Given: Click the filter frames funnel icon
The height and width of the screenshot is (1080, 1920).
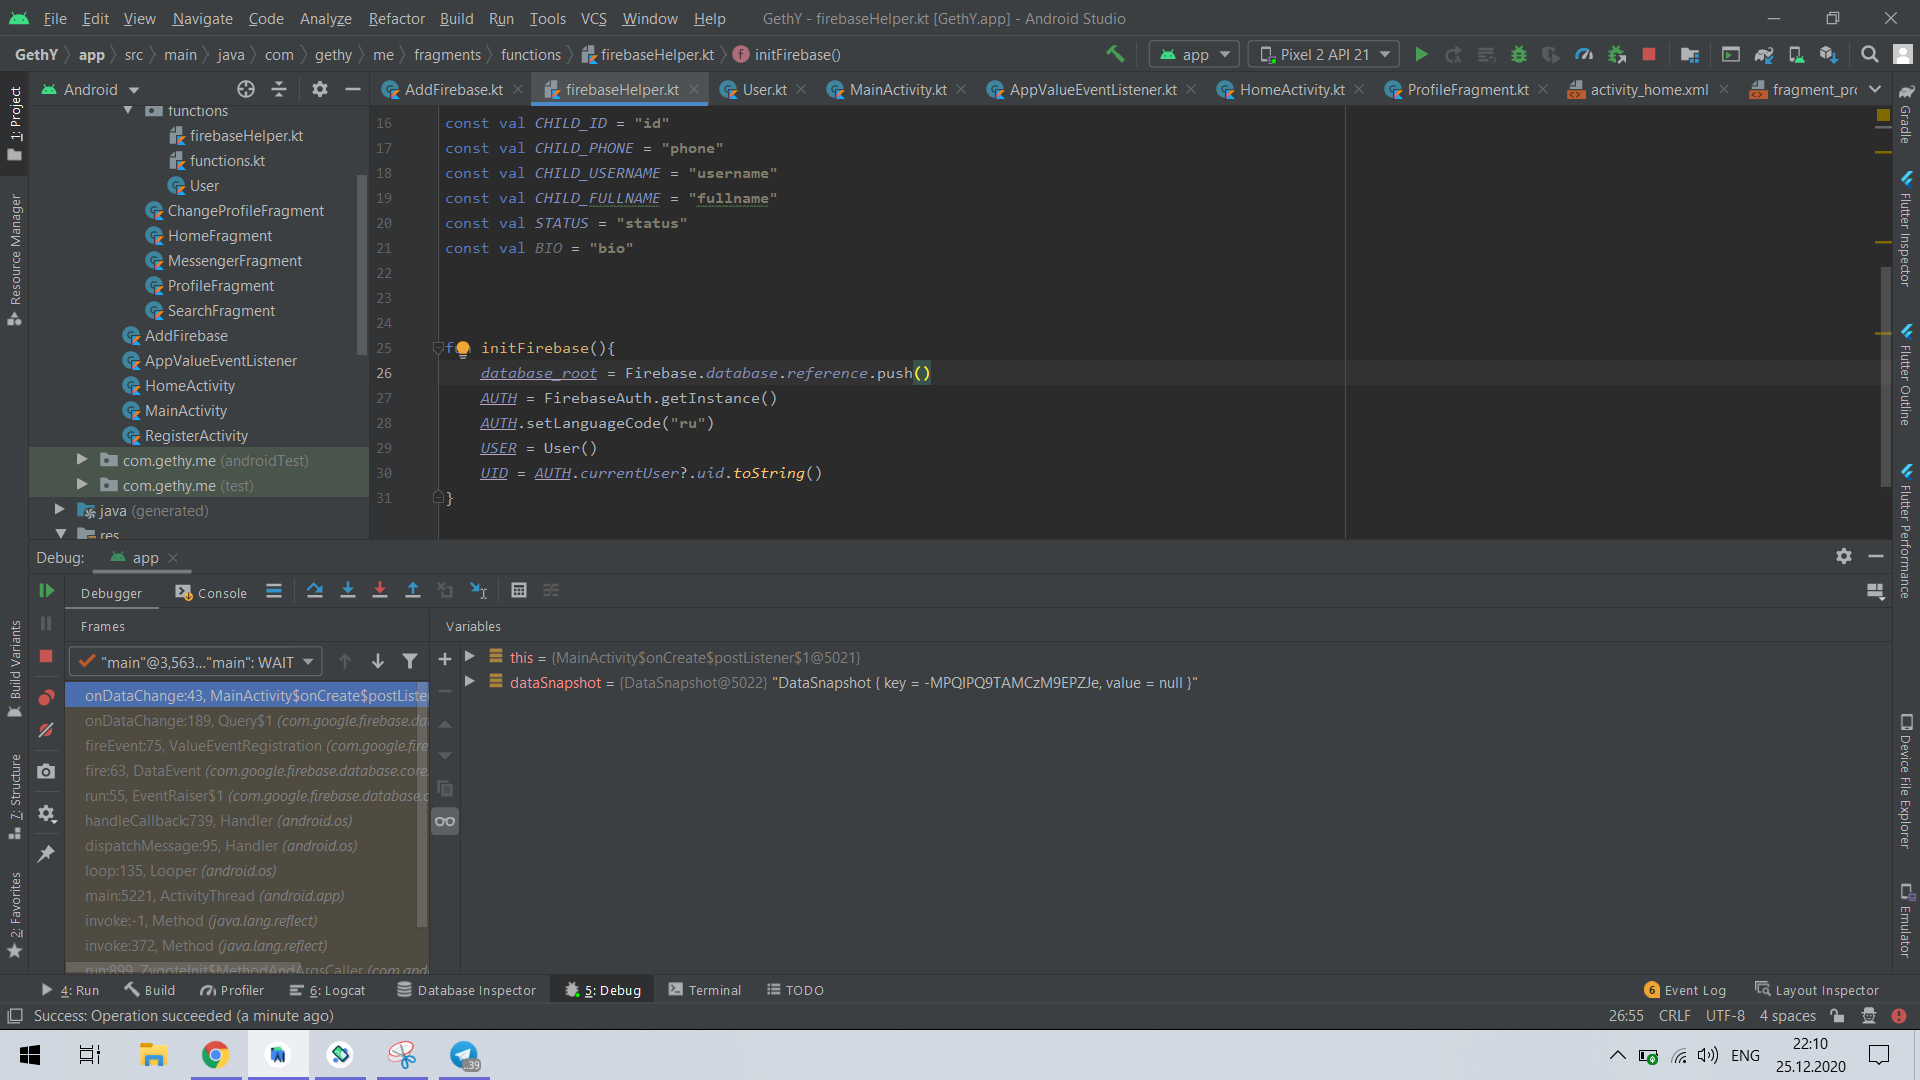Looking at the screenshot, I should pos(410,661).
